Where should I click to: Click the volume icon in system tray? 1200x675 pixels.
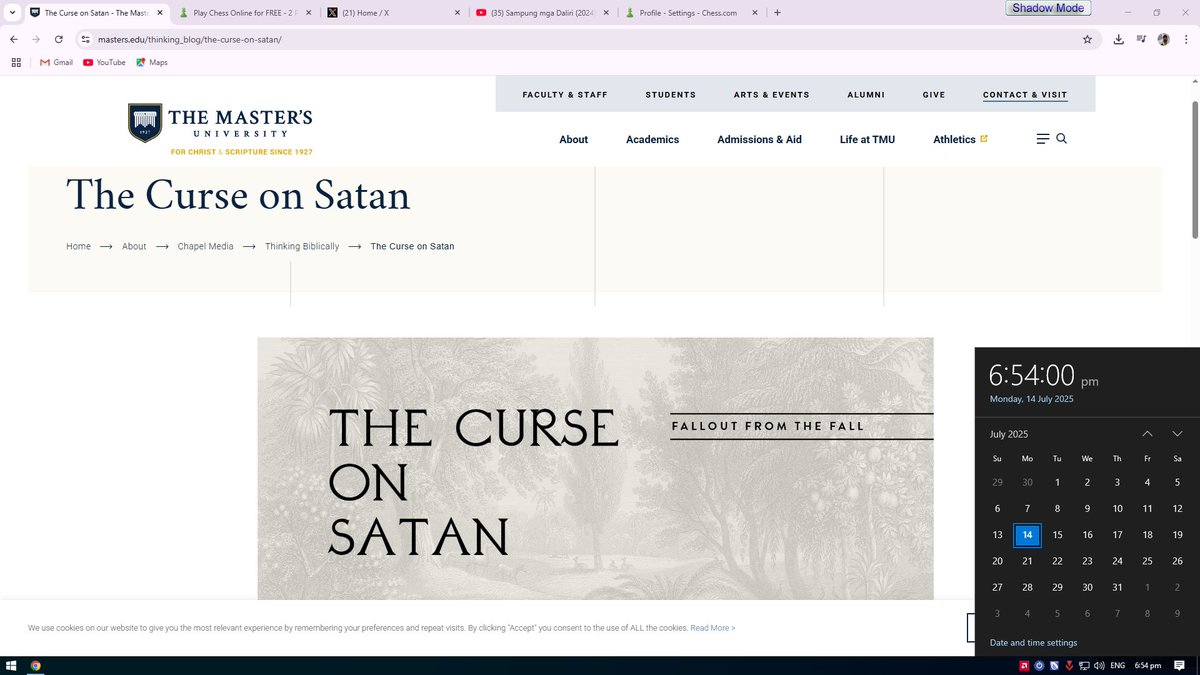pos(1099,666)
